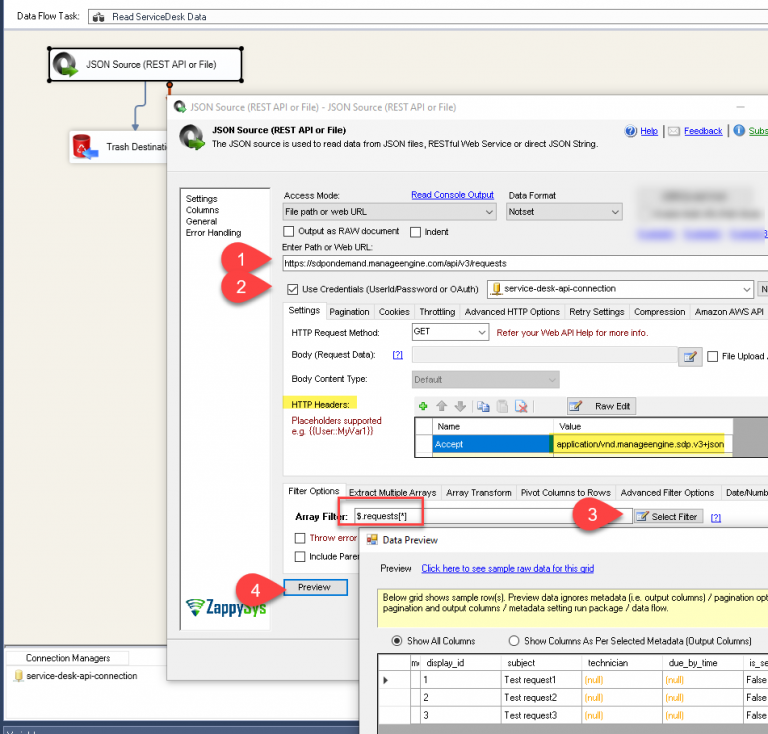Click the delete header icon with red X
Viewport: 768px width, 734px height.
click(x=521, y=407)
